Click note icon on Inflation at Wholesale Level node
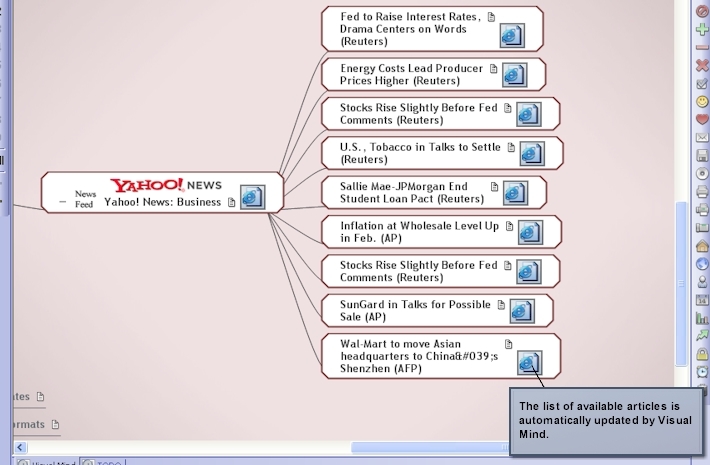 (509, 226)
